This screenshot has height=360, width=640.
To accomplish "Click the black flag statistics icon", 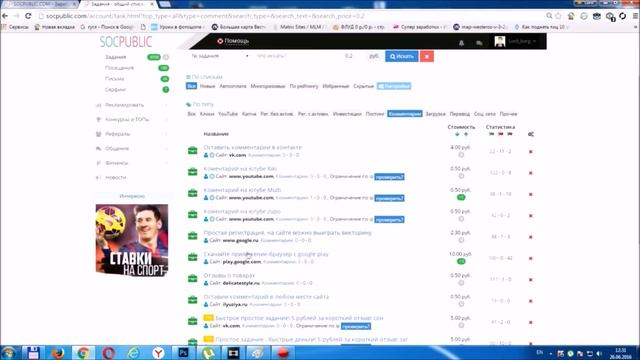I will [510, 134].
